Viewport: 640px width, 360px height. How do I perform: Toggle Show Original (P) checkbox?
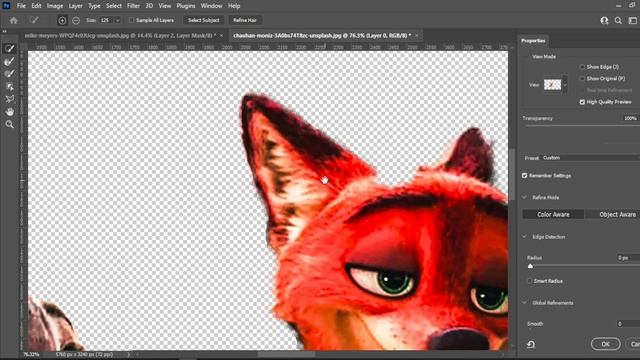[x=582, y=78]
